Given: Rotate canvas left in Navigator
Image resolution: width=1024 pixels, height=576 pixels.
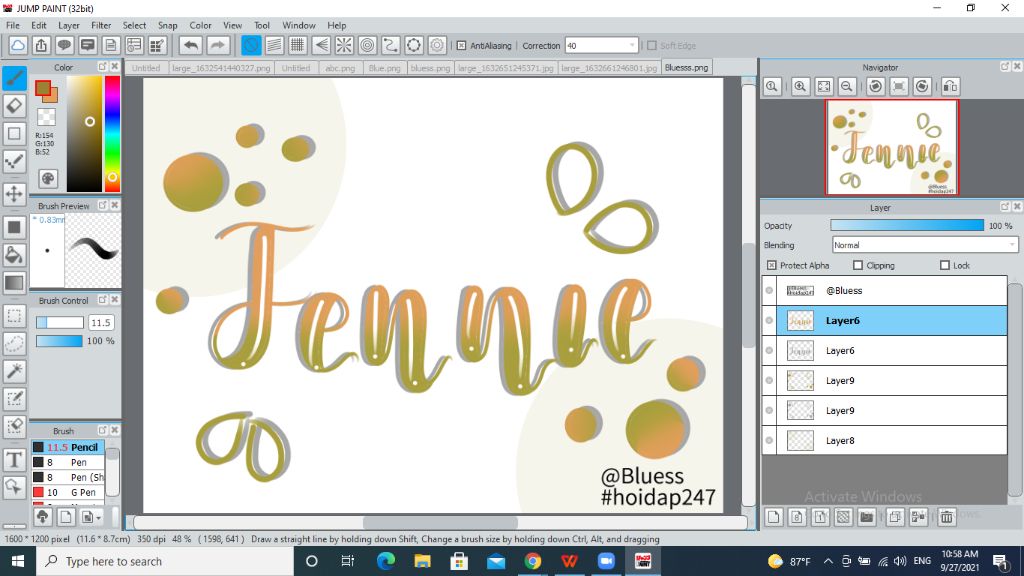Looking at the screenshot, I should pos(876,86).
